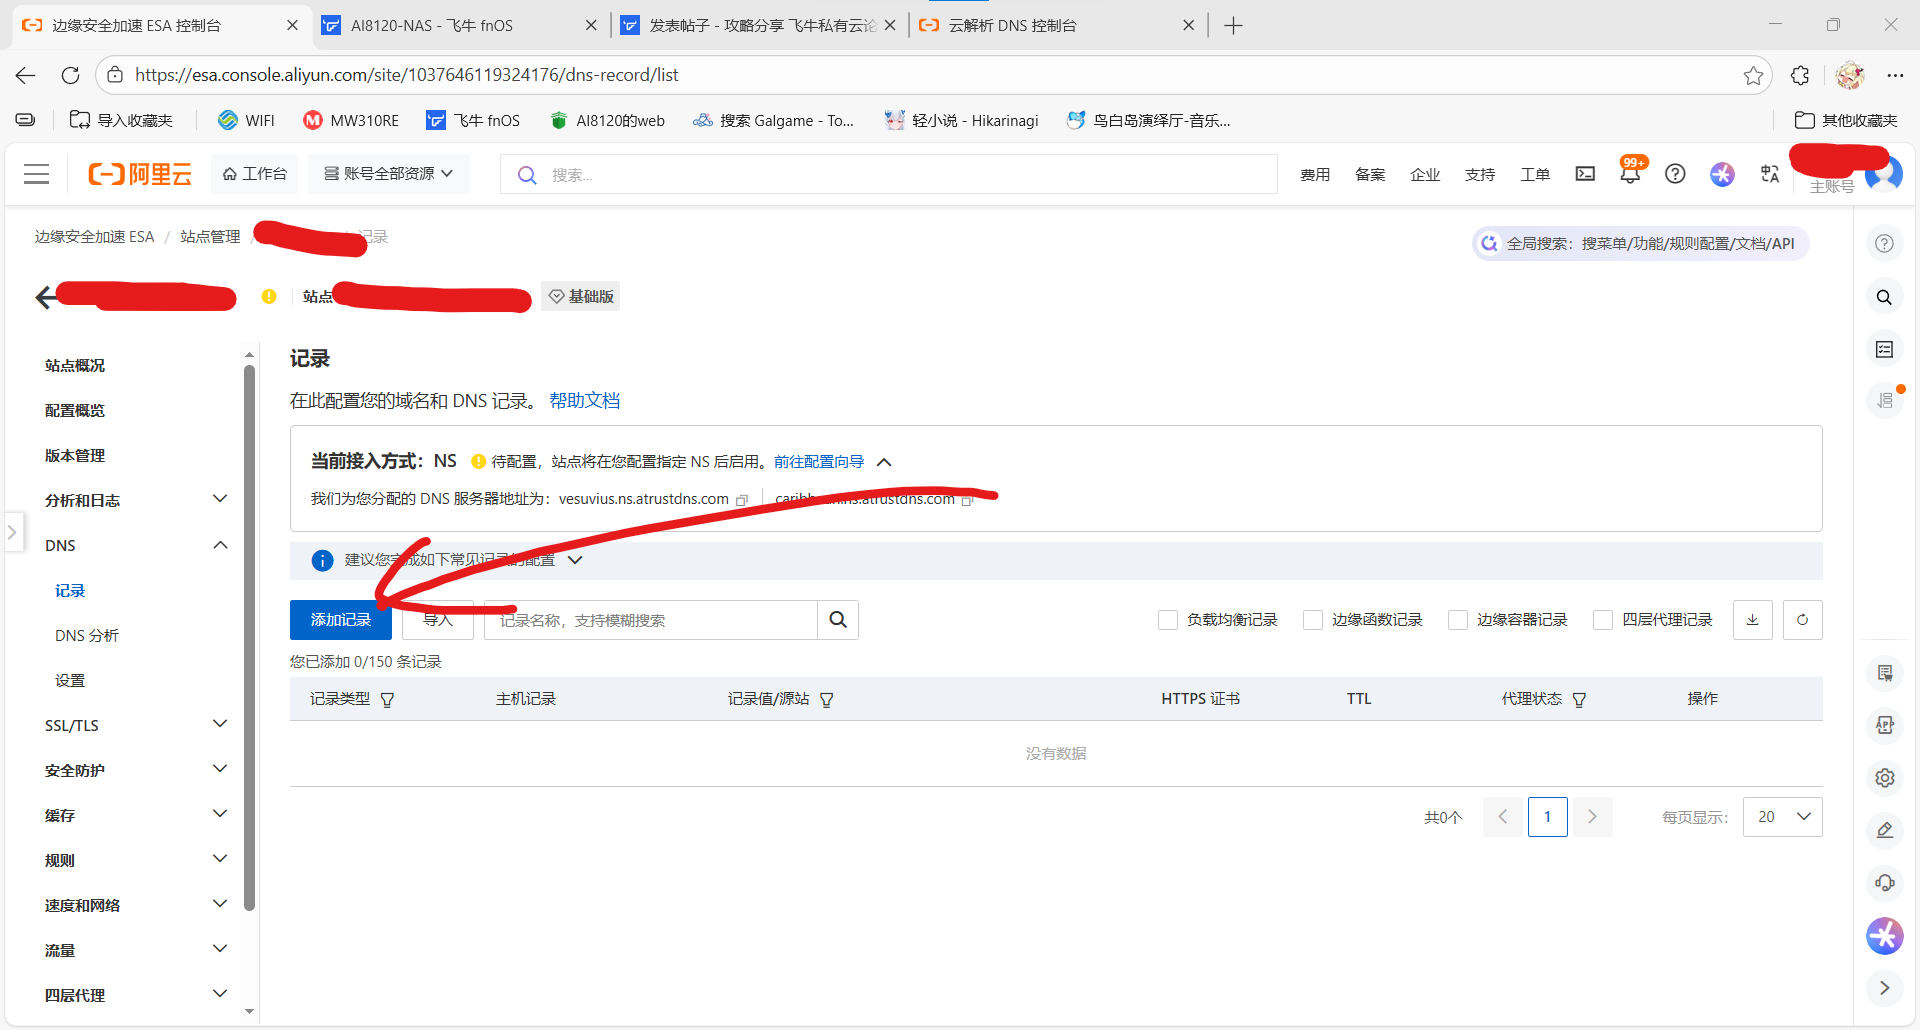Open WIFI bookmark in favorites bar
The height and width of the screenshot is (1030, 1920).
coord(247,120)
